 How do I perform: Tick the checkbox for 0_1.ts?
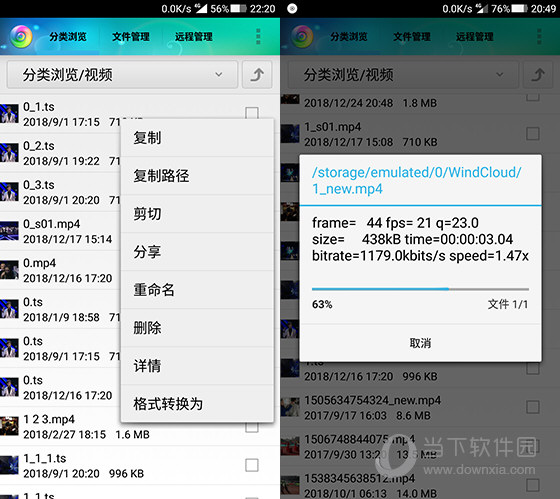pyautogui.click(x=252, y=113)
